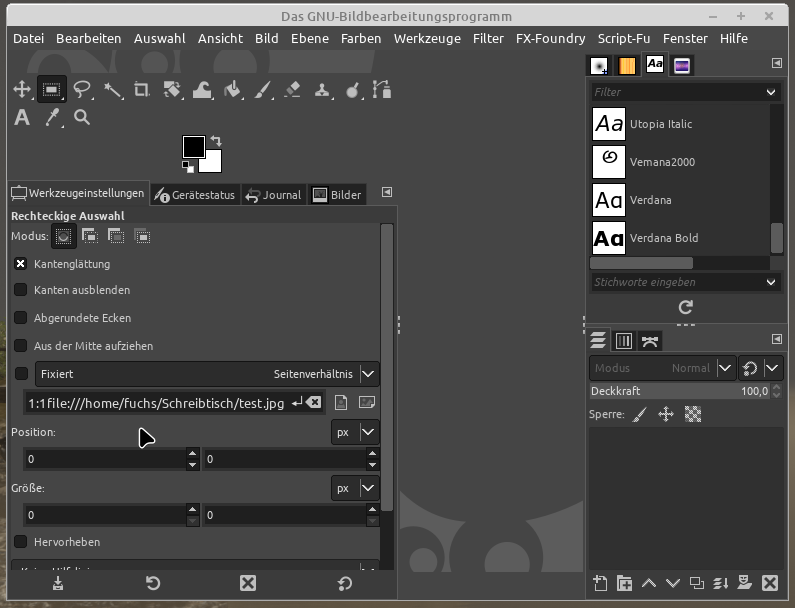Image resolution: width=795 pixels, height=608 pixels.
Task: Open the Script-Fu menu
Action: coord(624,39)
